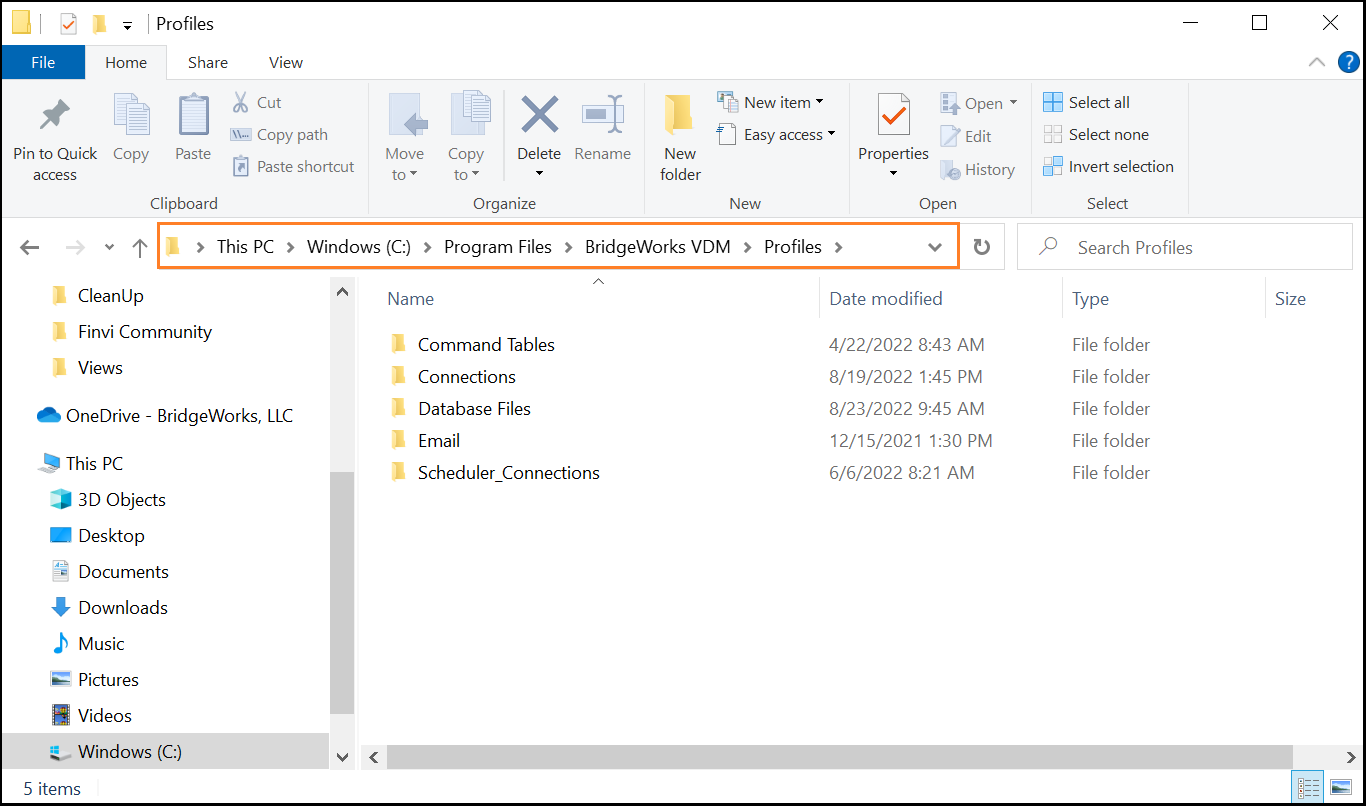Create a New folder

[x=680, y=139]
